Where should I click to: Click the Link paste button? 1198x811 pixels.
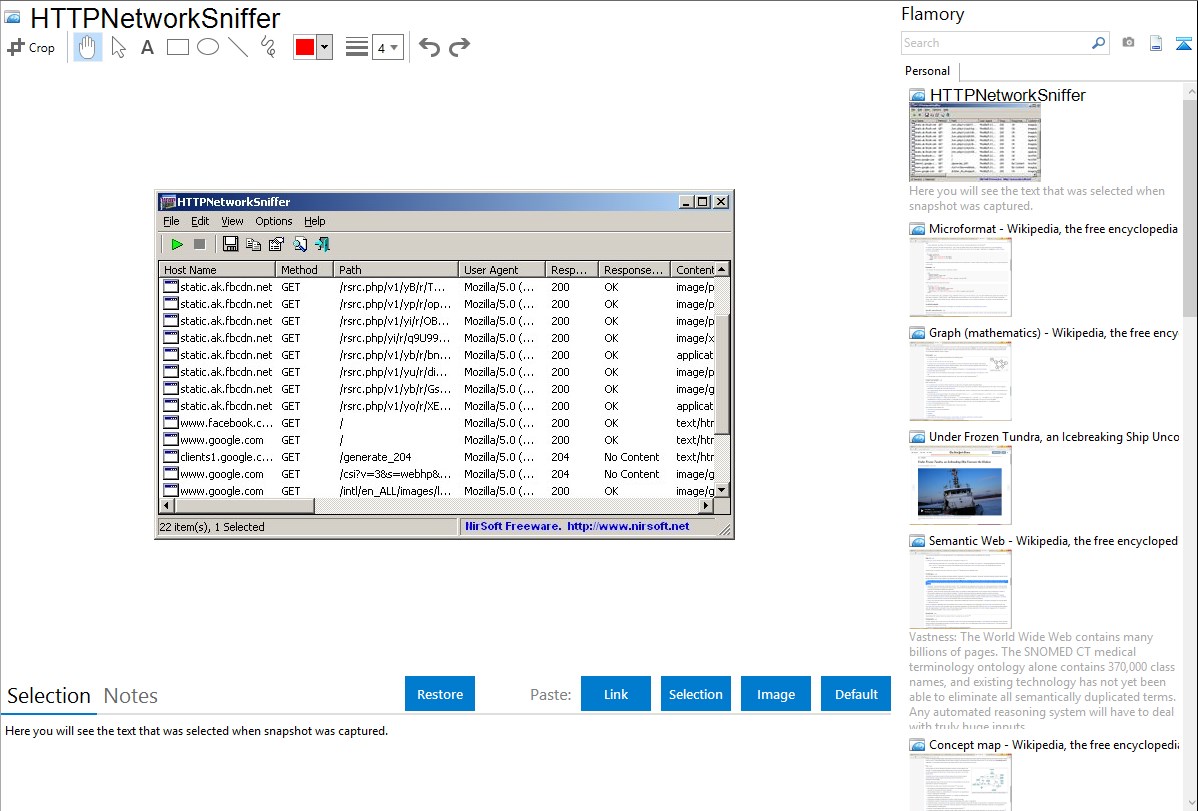tap(616, 694)
